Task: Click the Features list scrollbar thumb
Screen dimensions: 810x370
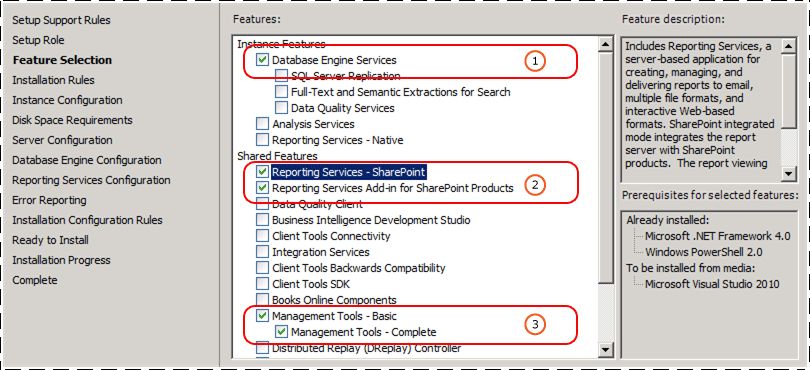Action: point(605,167)
